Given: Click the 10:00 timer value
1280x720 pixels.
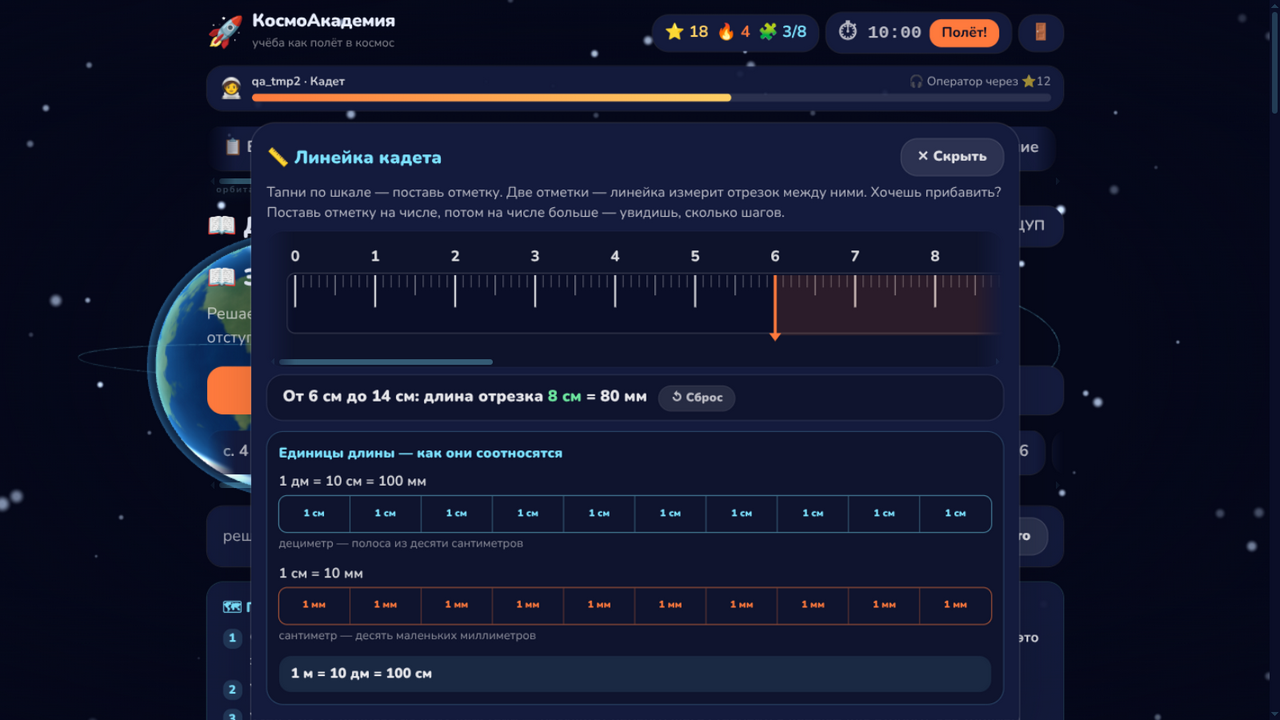Looking at the screenshot, I should click(894, 32).
